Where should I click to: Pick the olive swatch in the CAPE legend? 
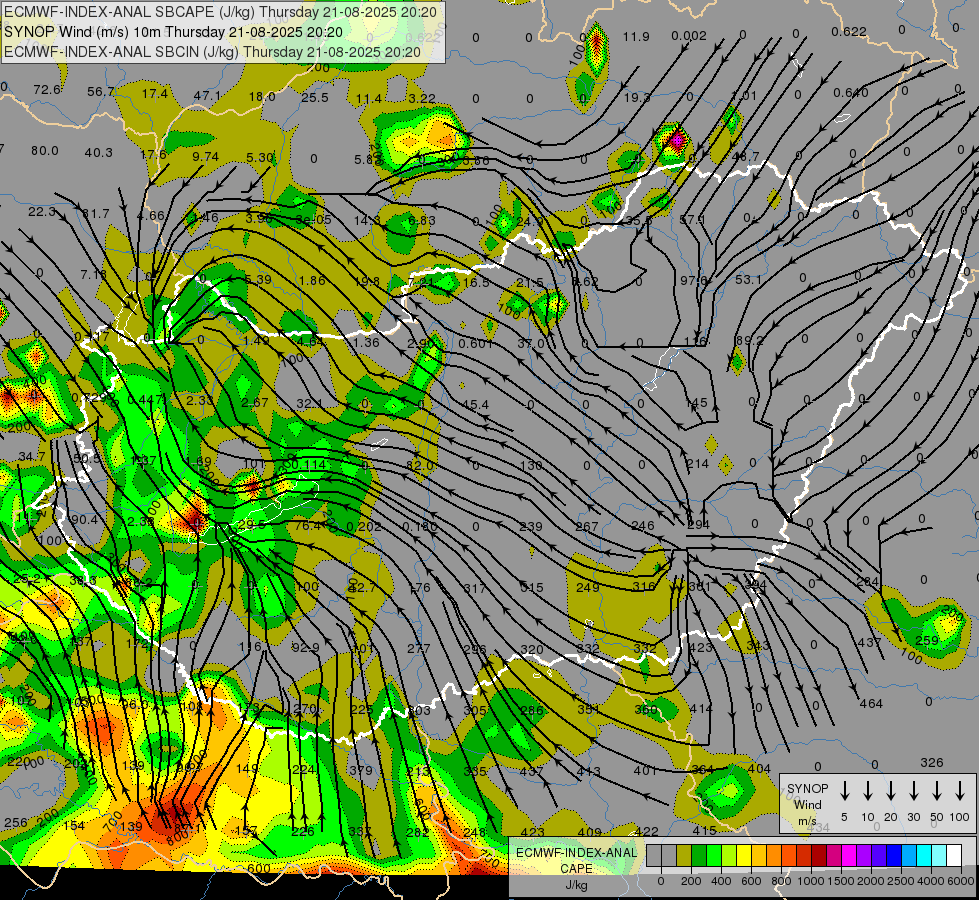pos(684,856)
